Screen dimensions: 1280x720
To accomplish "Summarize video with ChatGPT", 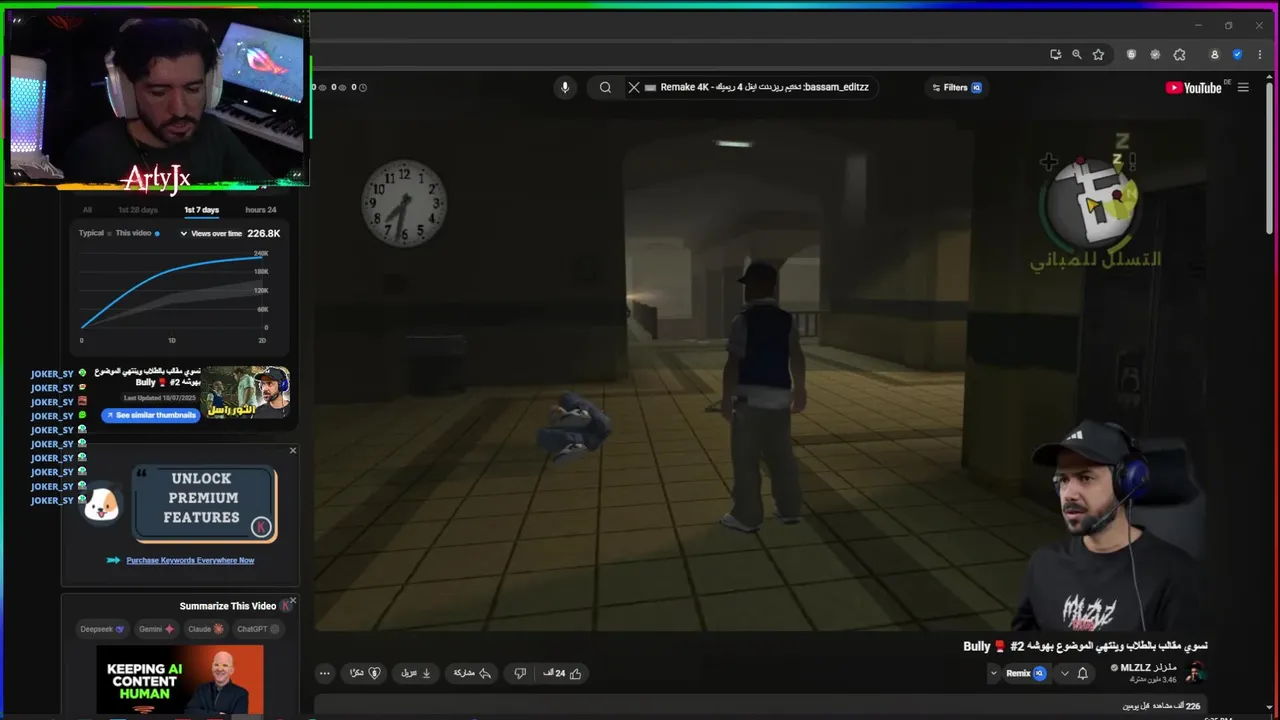I will pyautogui.click(x=258, y=629).
